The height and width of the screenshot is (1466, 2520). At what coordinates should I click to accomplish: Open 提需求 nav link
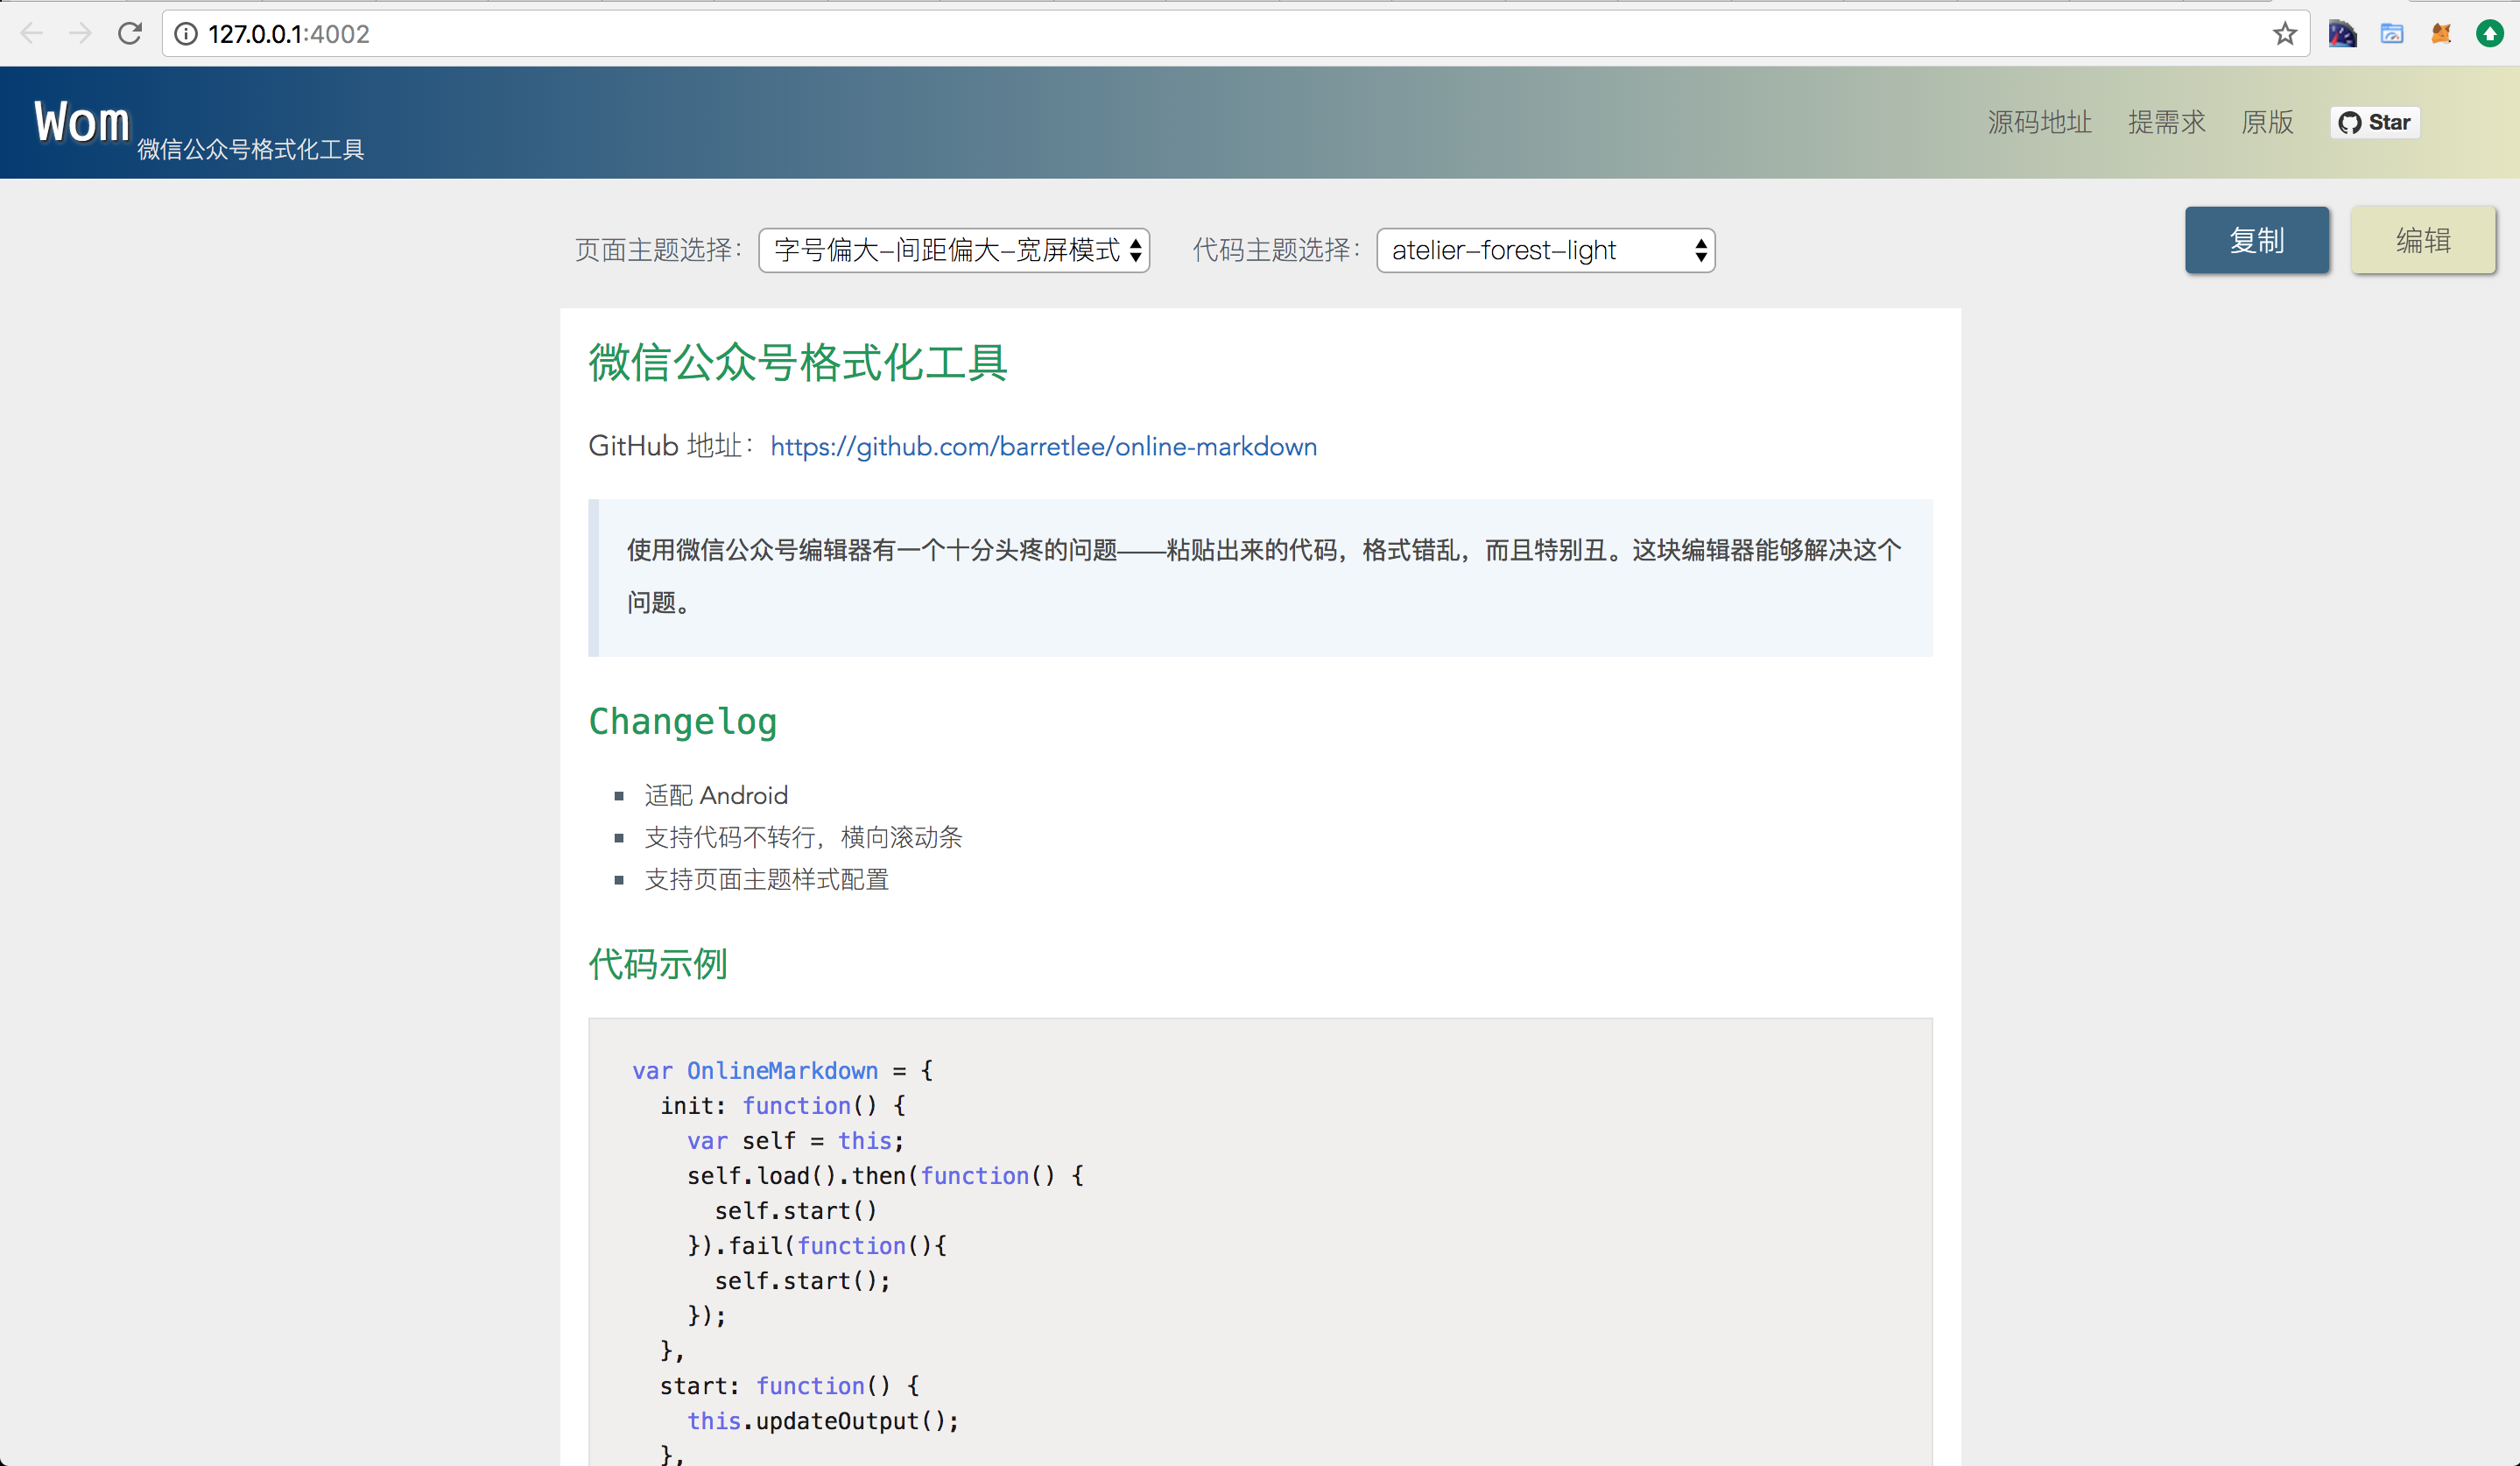2166,122
